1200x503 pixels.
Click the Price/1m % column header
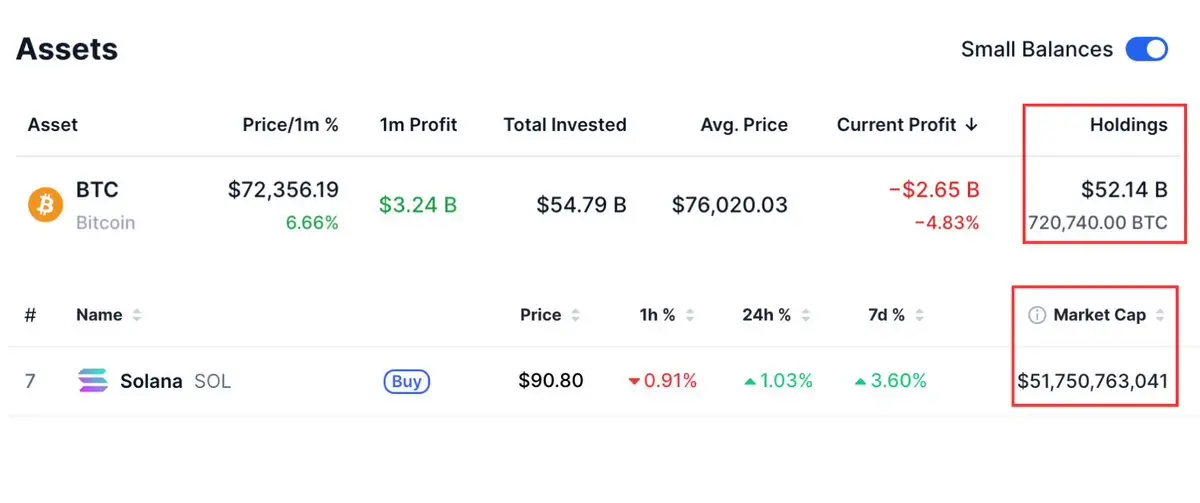(x=290, y=125)
